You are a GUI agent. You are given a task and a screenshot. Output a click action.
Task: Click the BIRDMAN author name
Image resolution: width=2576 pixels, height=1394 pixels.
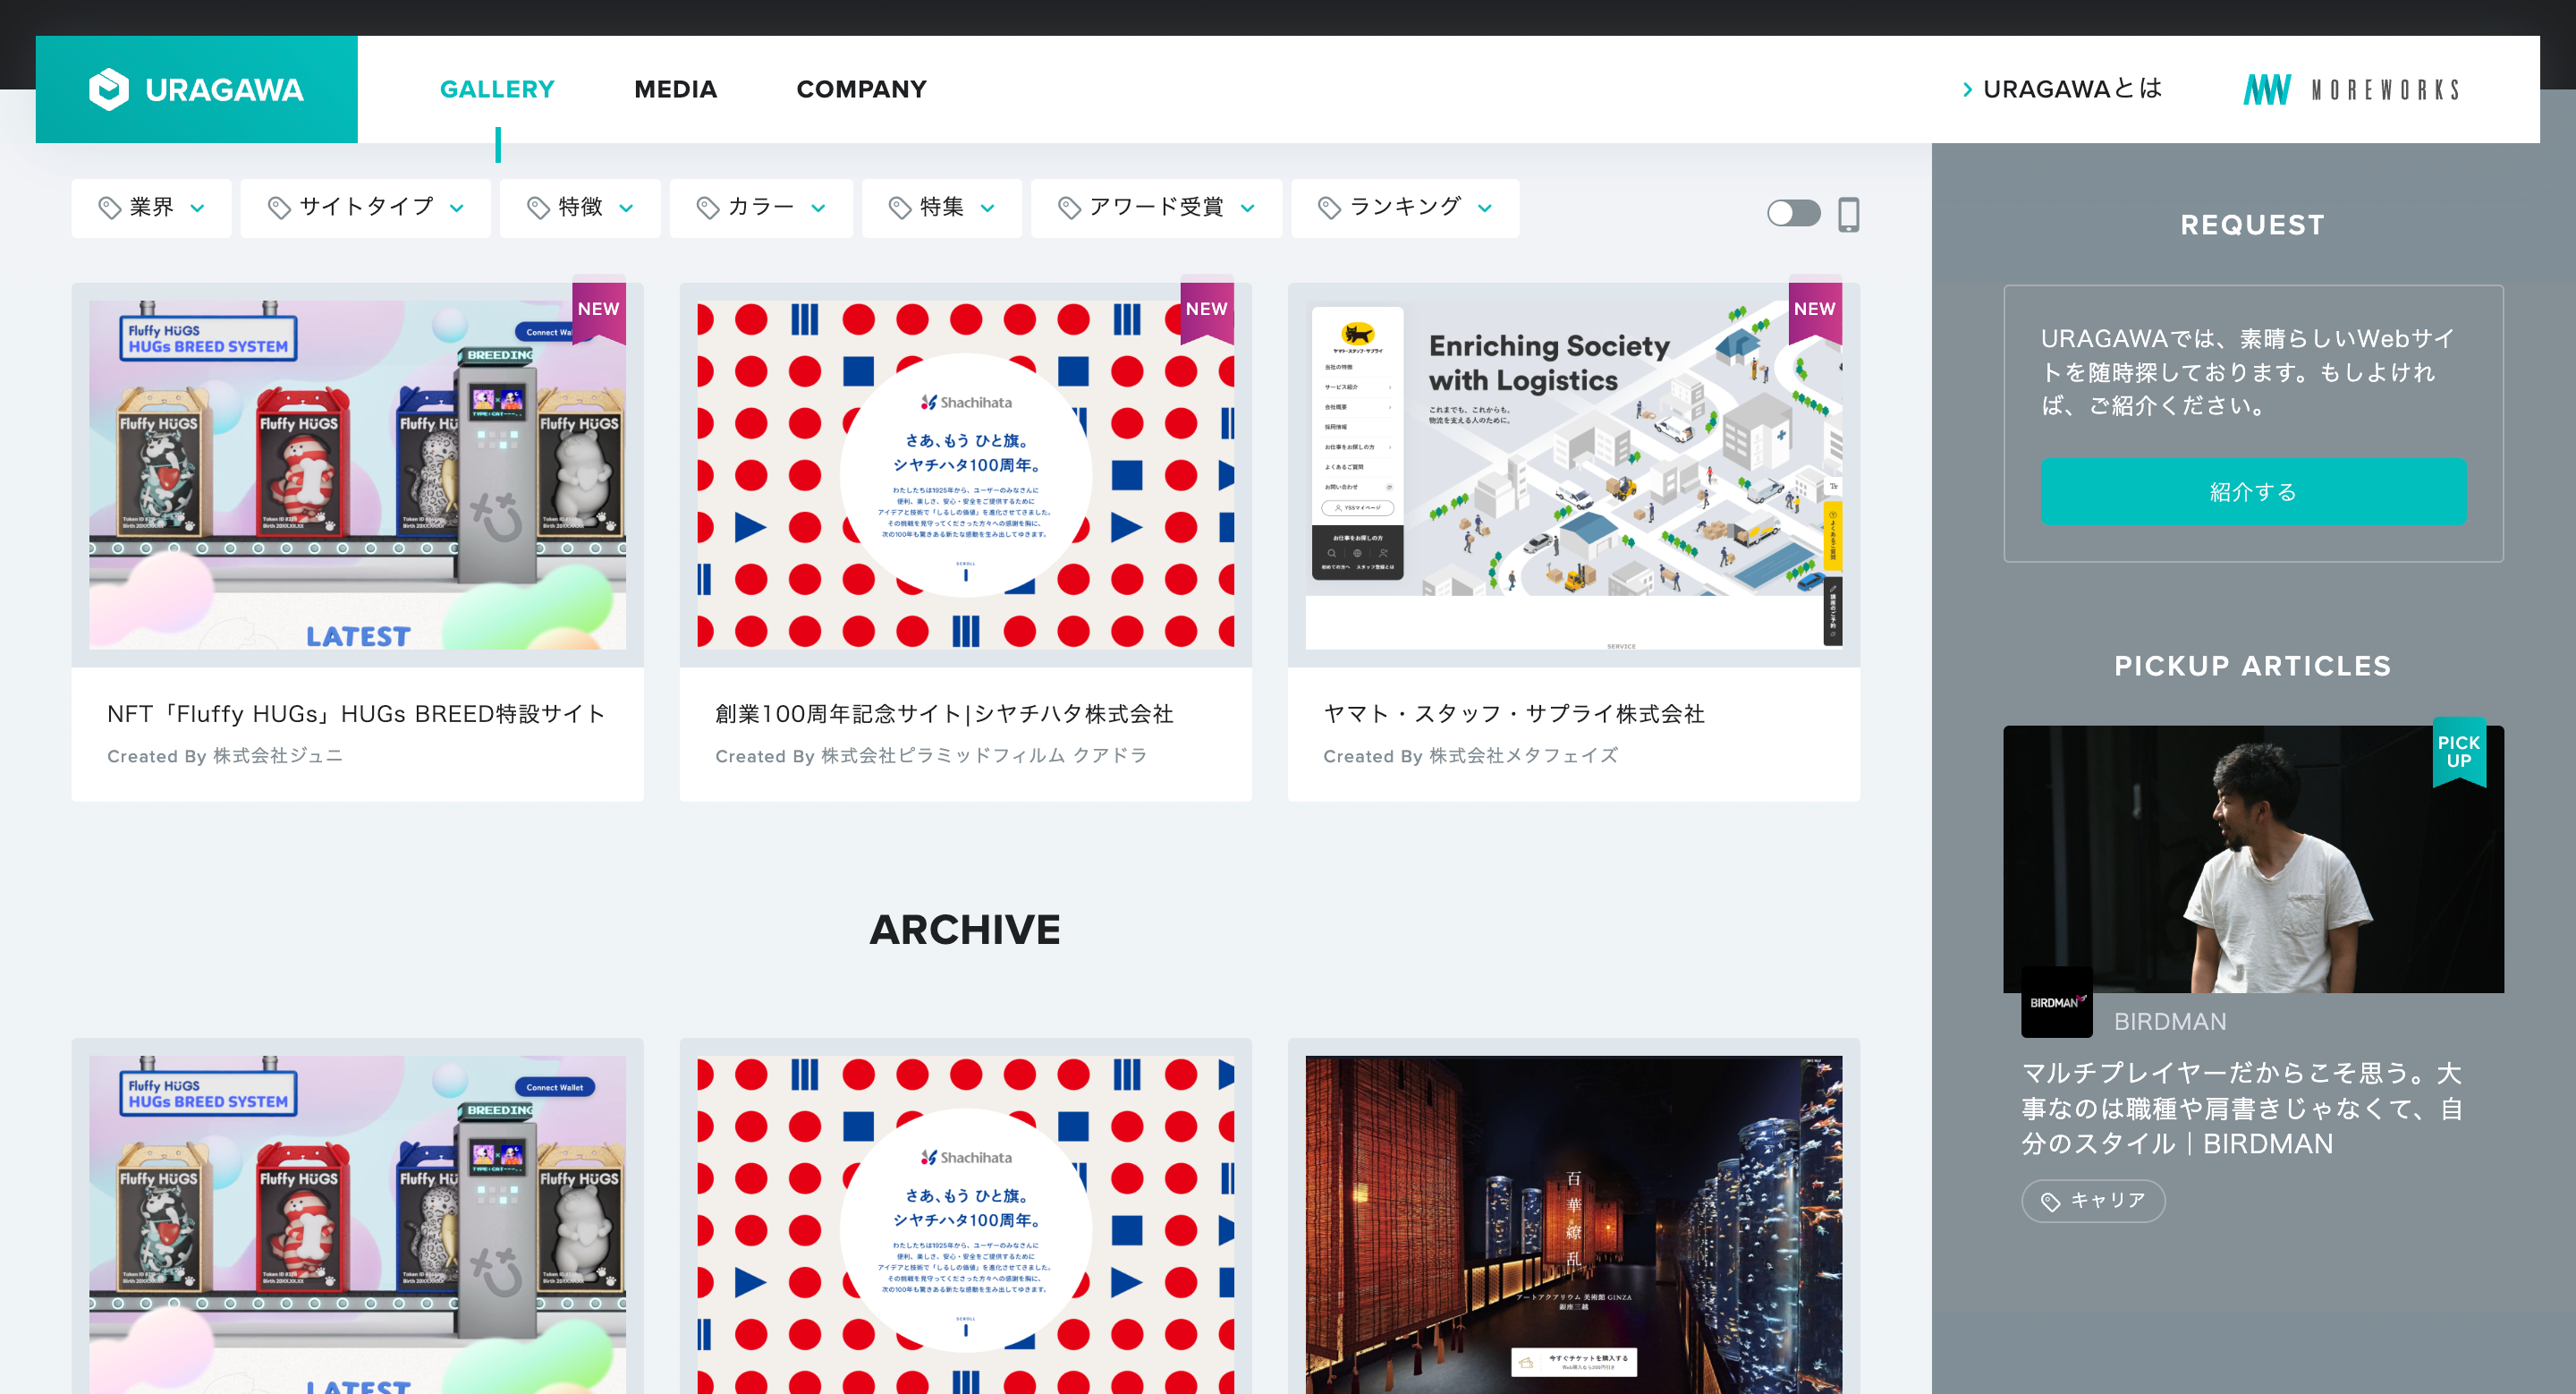(2170, 1022)
